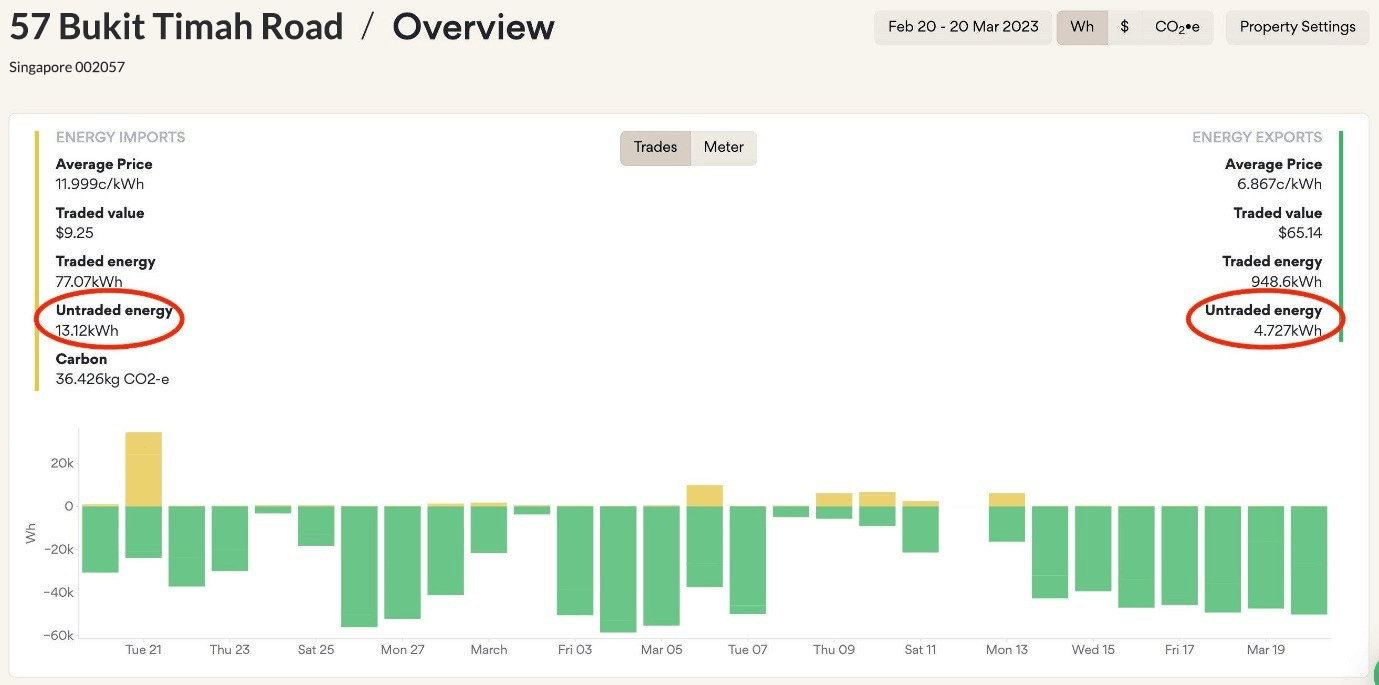Select the Trades tab
Image resolution: width=1379 pixels, height=685 pixels.
click(655, 147)
